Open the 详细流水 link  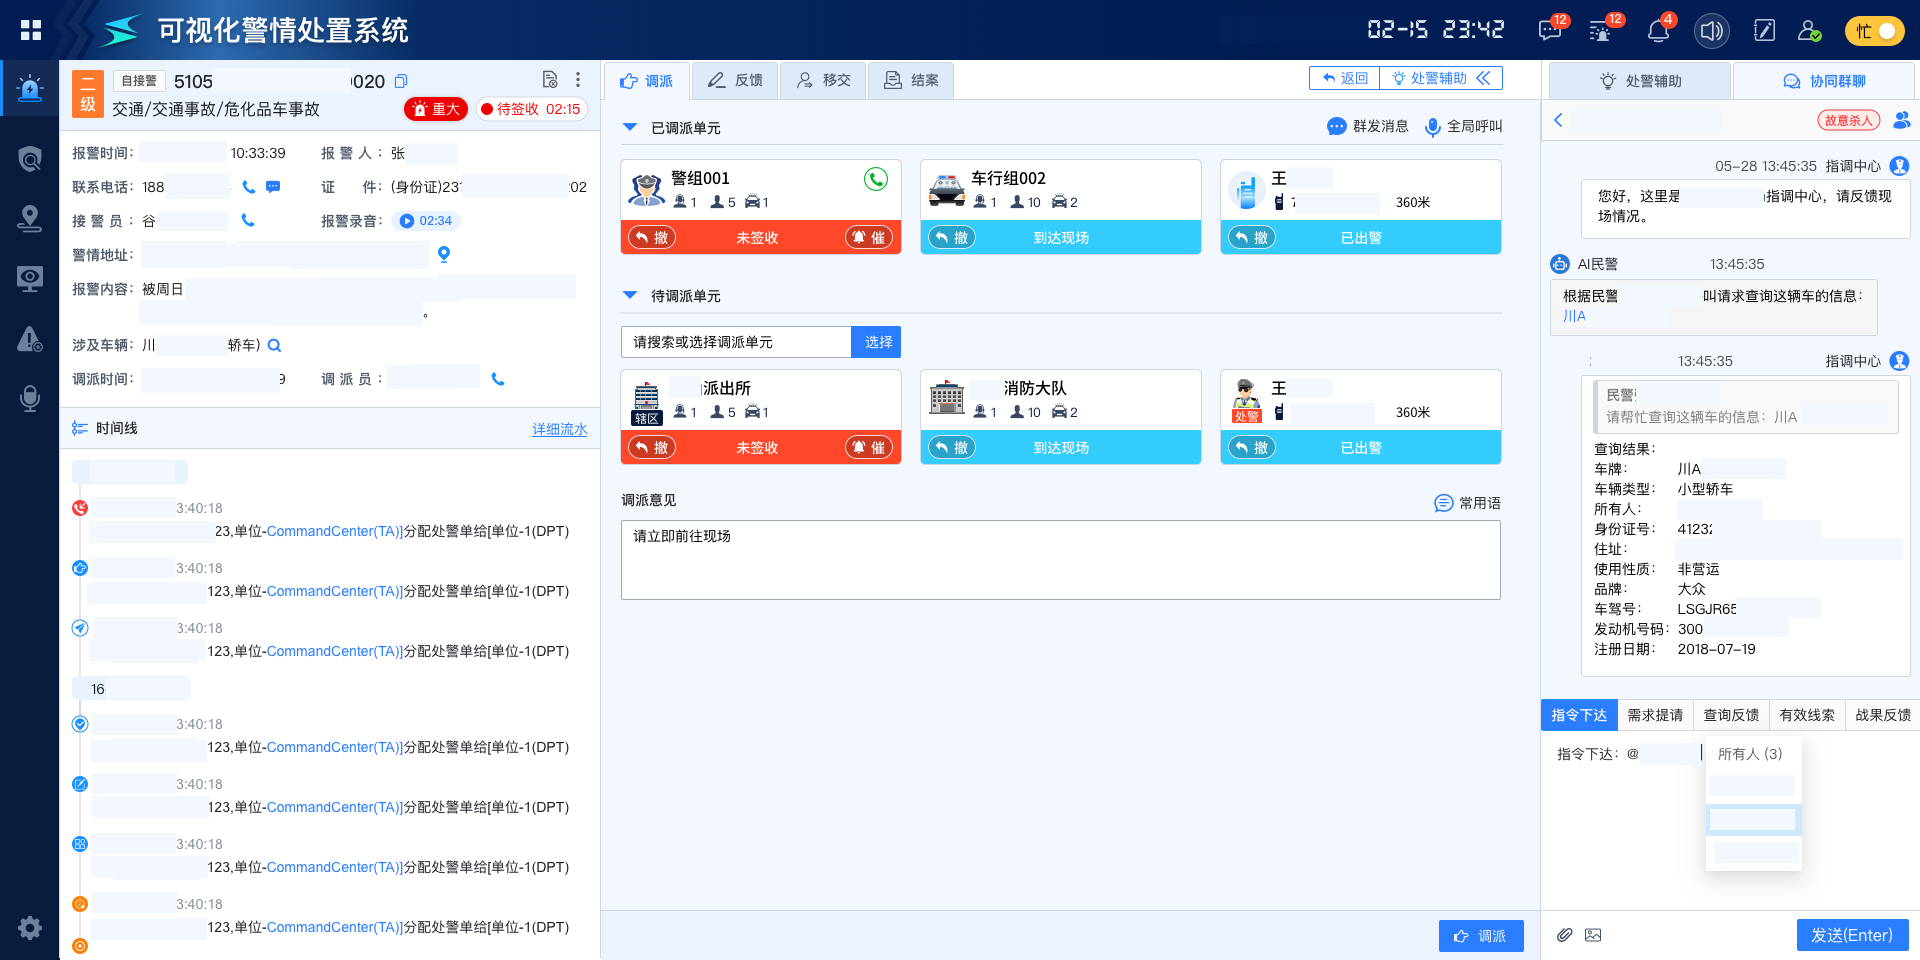[x=559, y=429]
